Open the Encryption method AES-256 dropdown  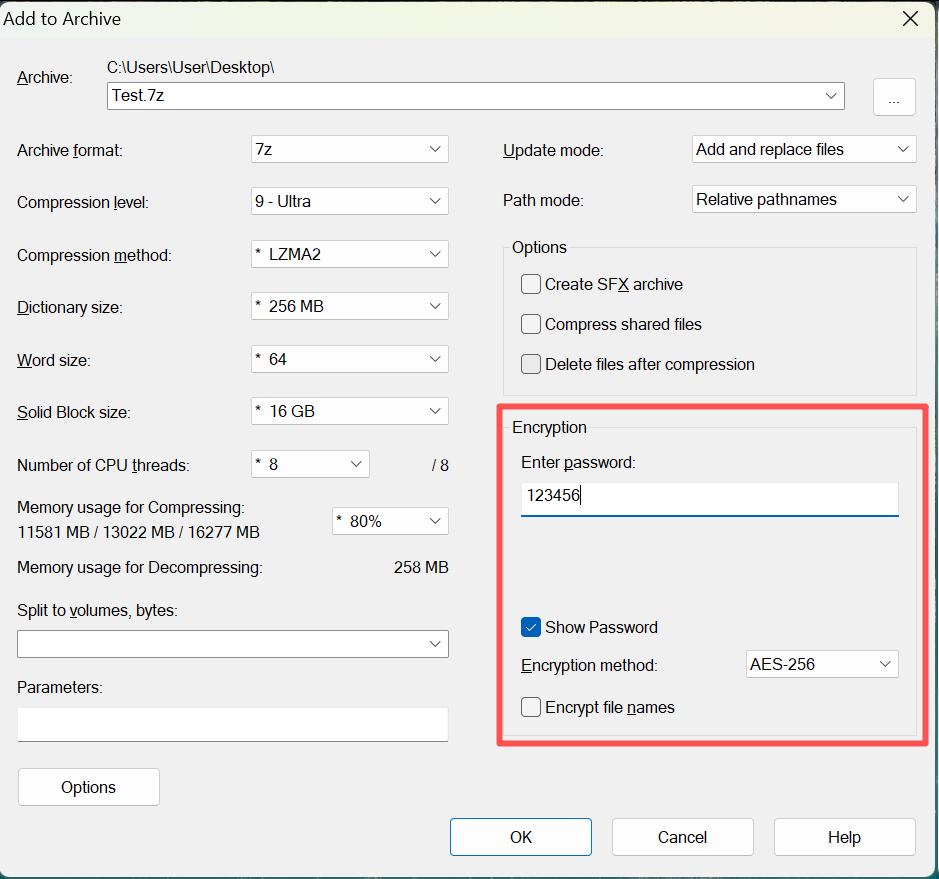click(821, 664)
